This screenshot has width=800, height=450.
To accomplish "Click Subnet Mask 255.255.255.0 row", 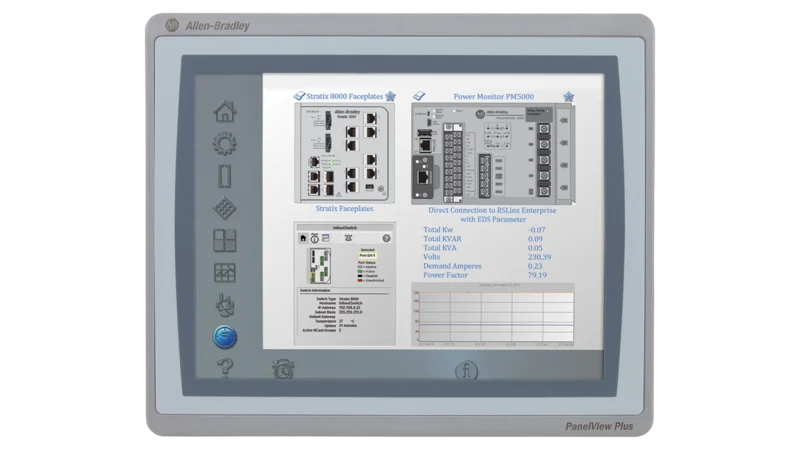I will pos(338,312).
